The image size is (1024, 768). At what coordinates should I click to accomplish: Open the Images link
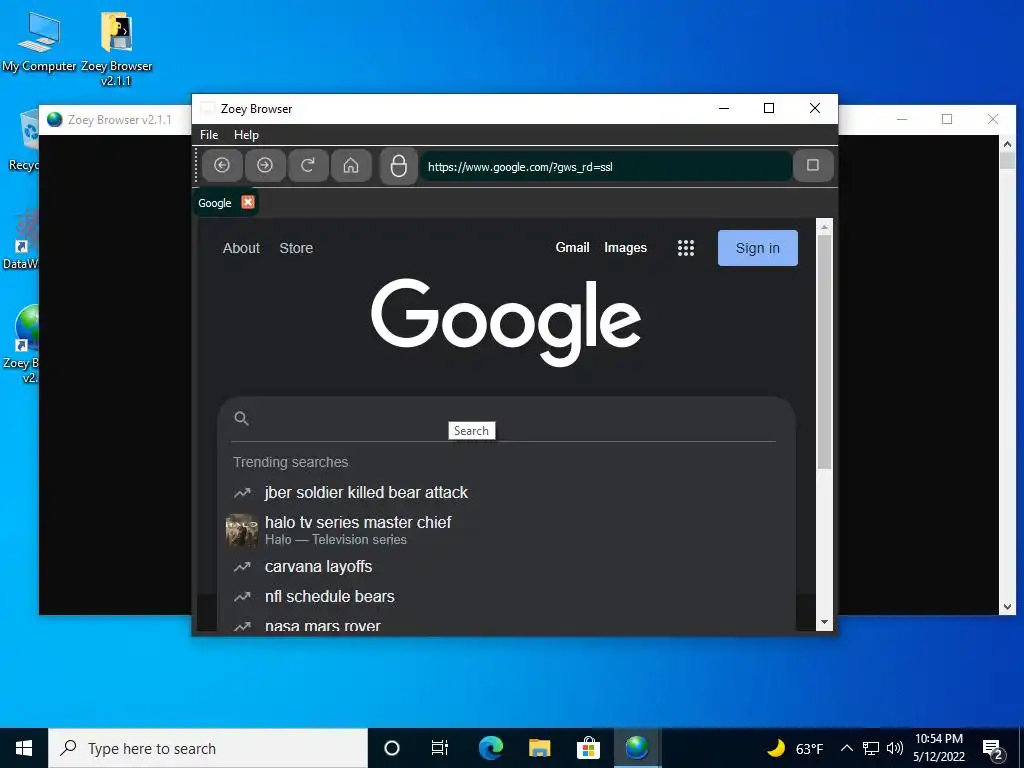pos(625,248)
